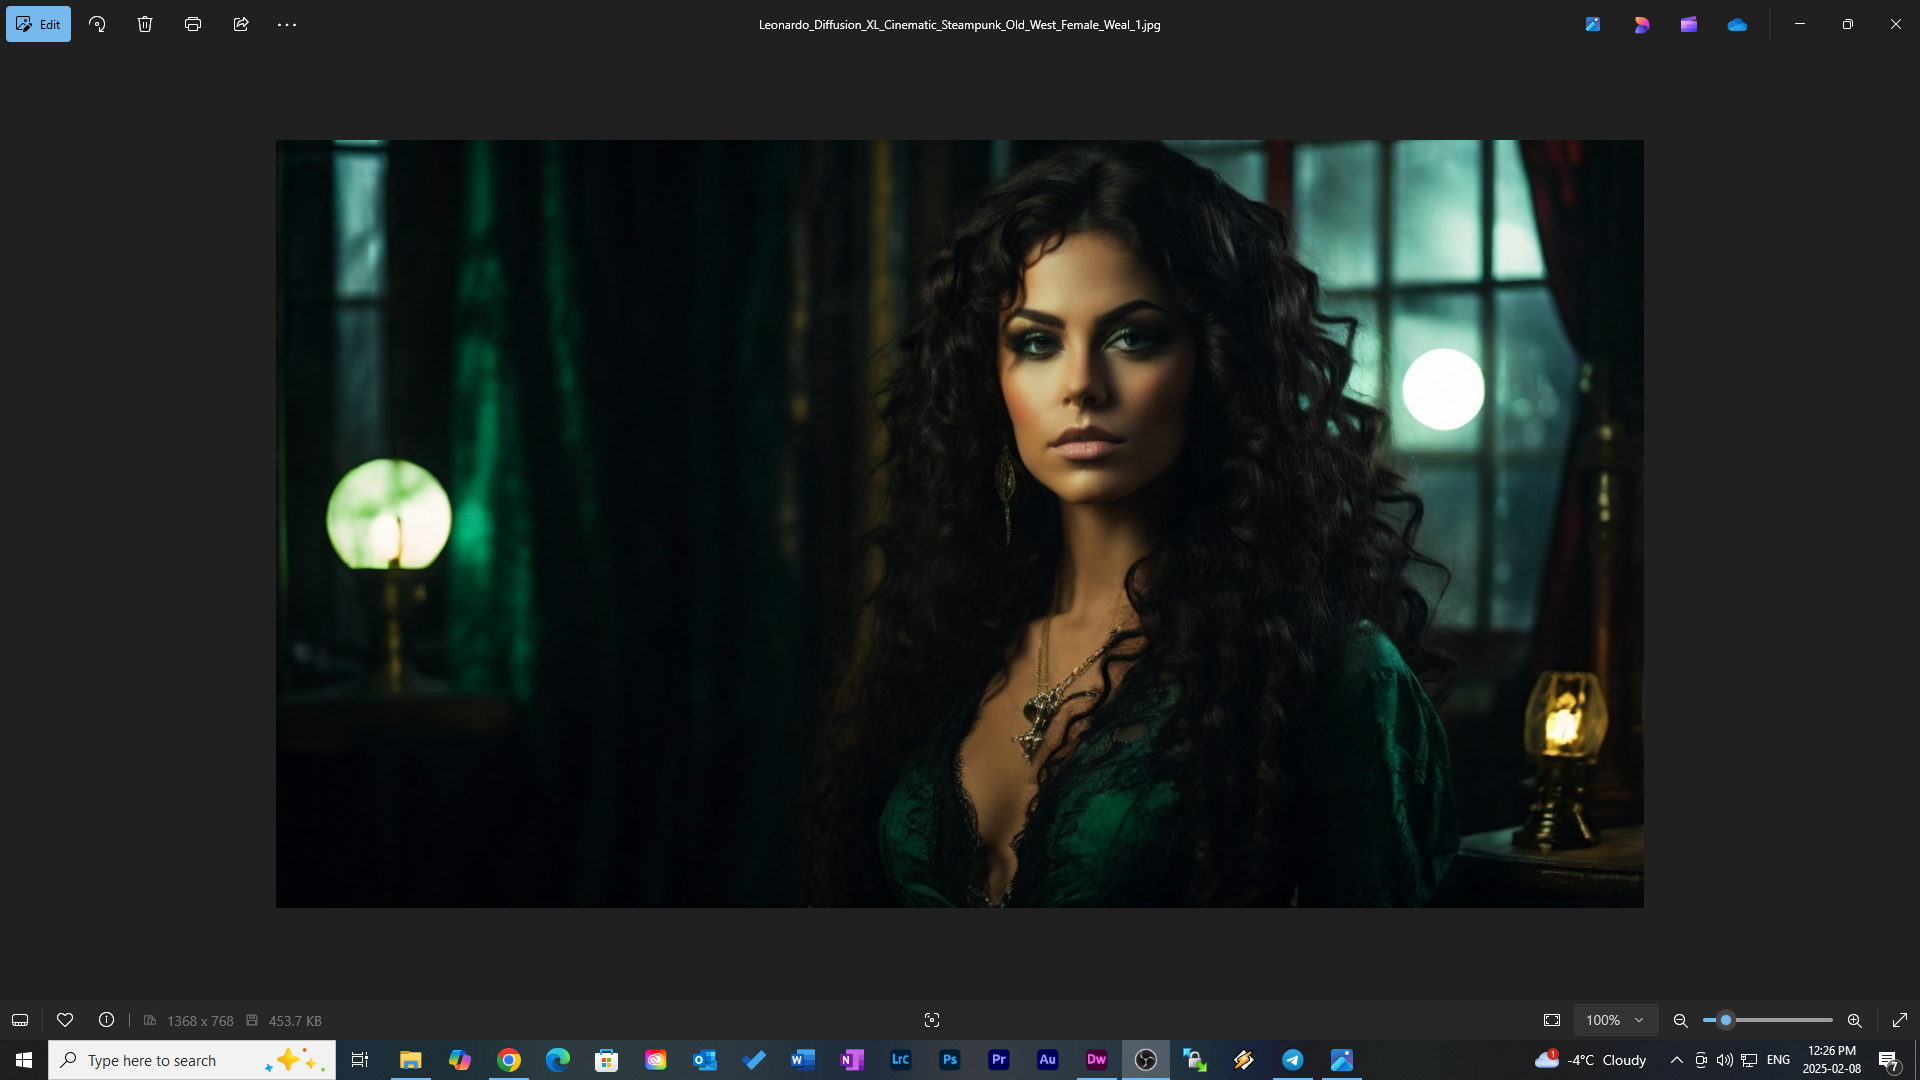Image resolution: width=1920 pixels, height=1080 pixels.
Task: Toggle the filmstrip view icon
Action: [x=20, y=1020]
